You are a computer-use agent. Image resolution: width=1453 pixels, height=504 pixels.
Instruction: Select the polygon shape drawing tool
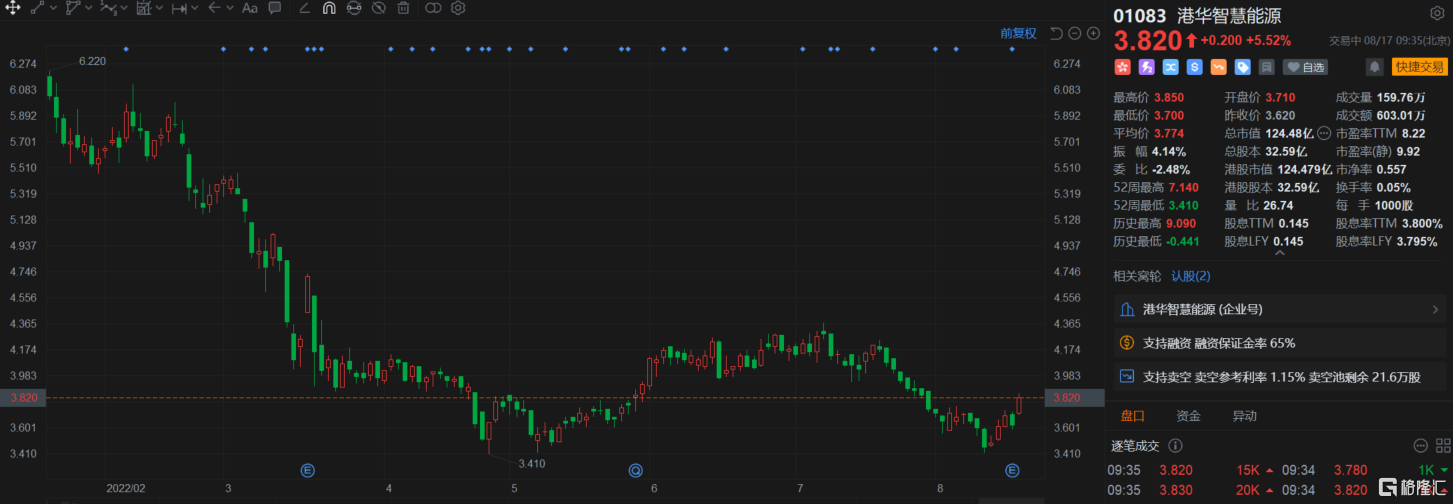point(73,8)
